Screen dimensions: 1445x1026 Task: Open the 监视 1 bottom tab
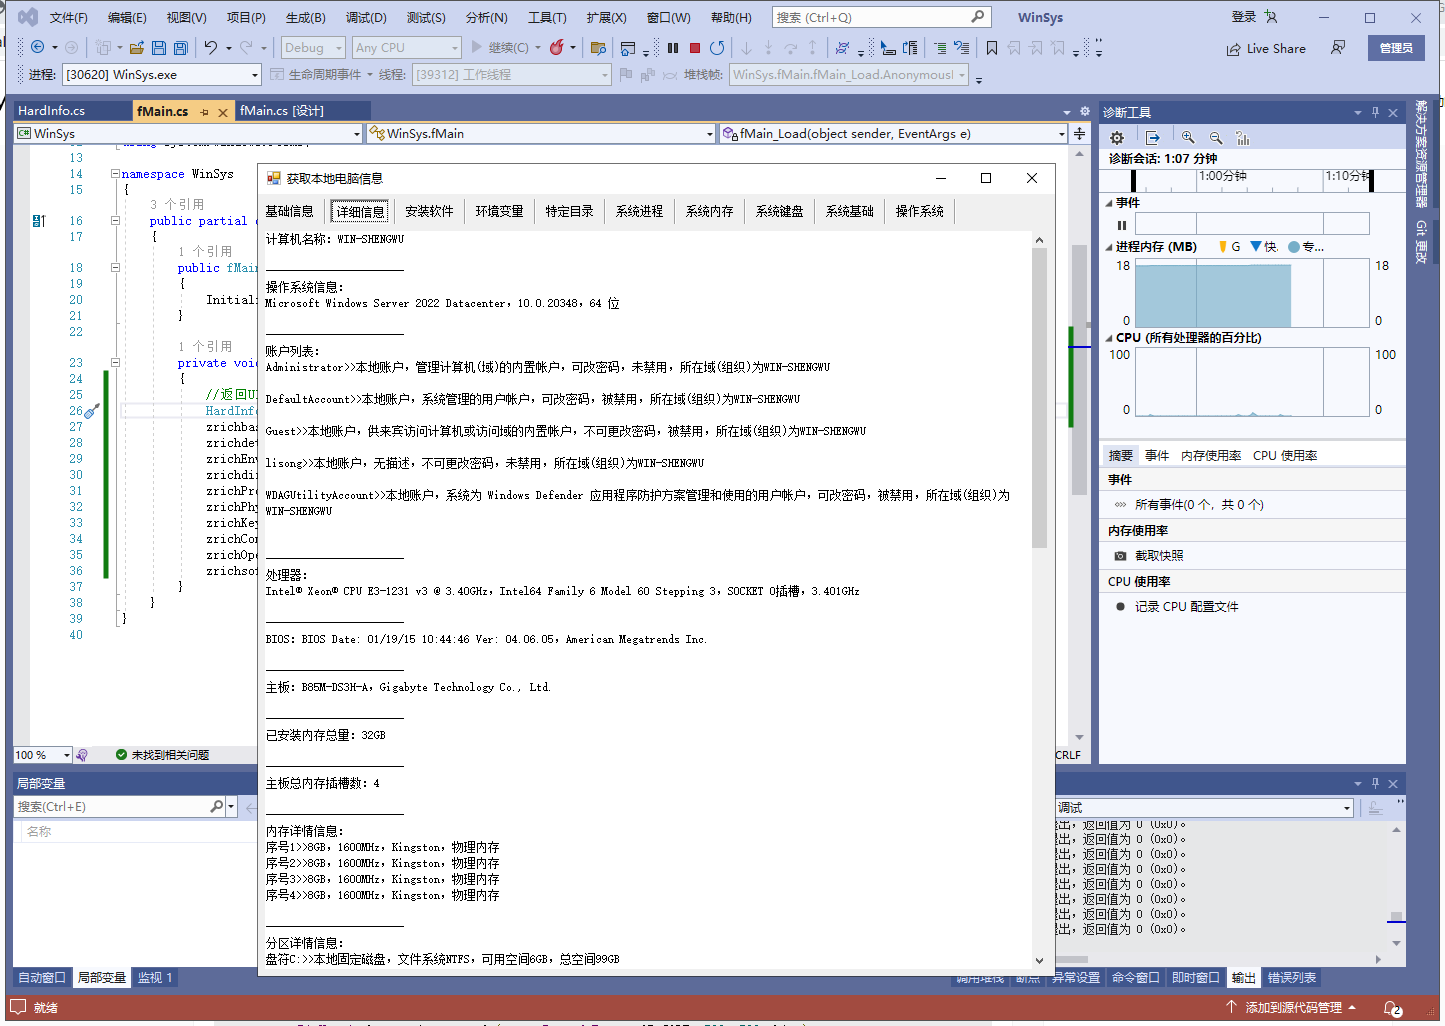point(155,978)
